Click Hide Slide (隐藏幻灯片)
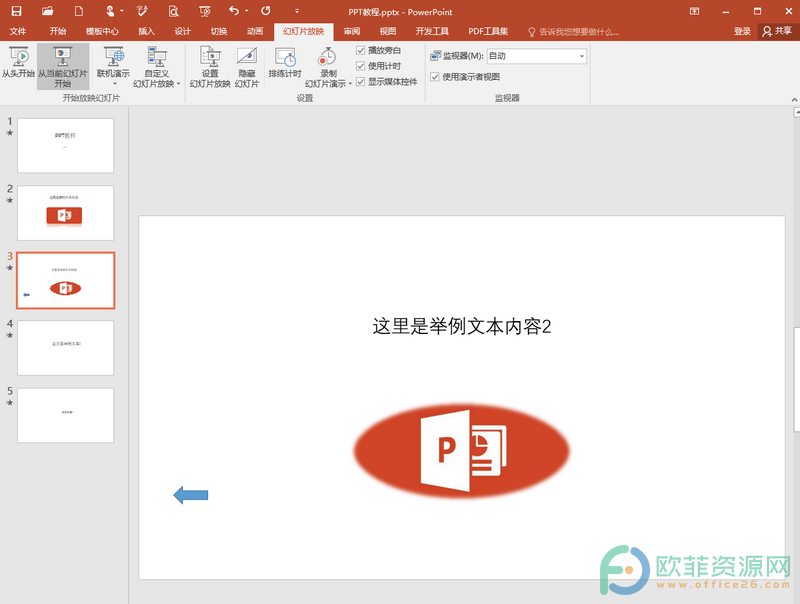The height and width of the screenshot is (604, 800). coord(247,67)
